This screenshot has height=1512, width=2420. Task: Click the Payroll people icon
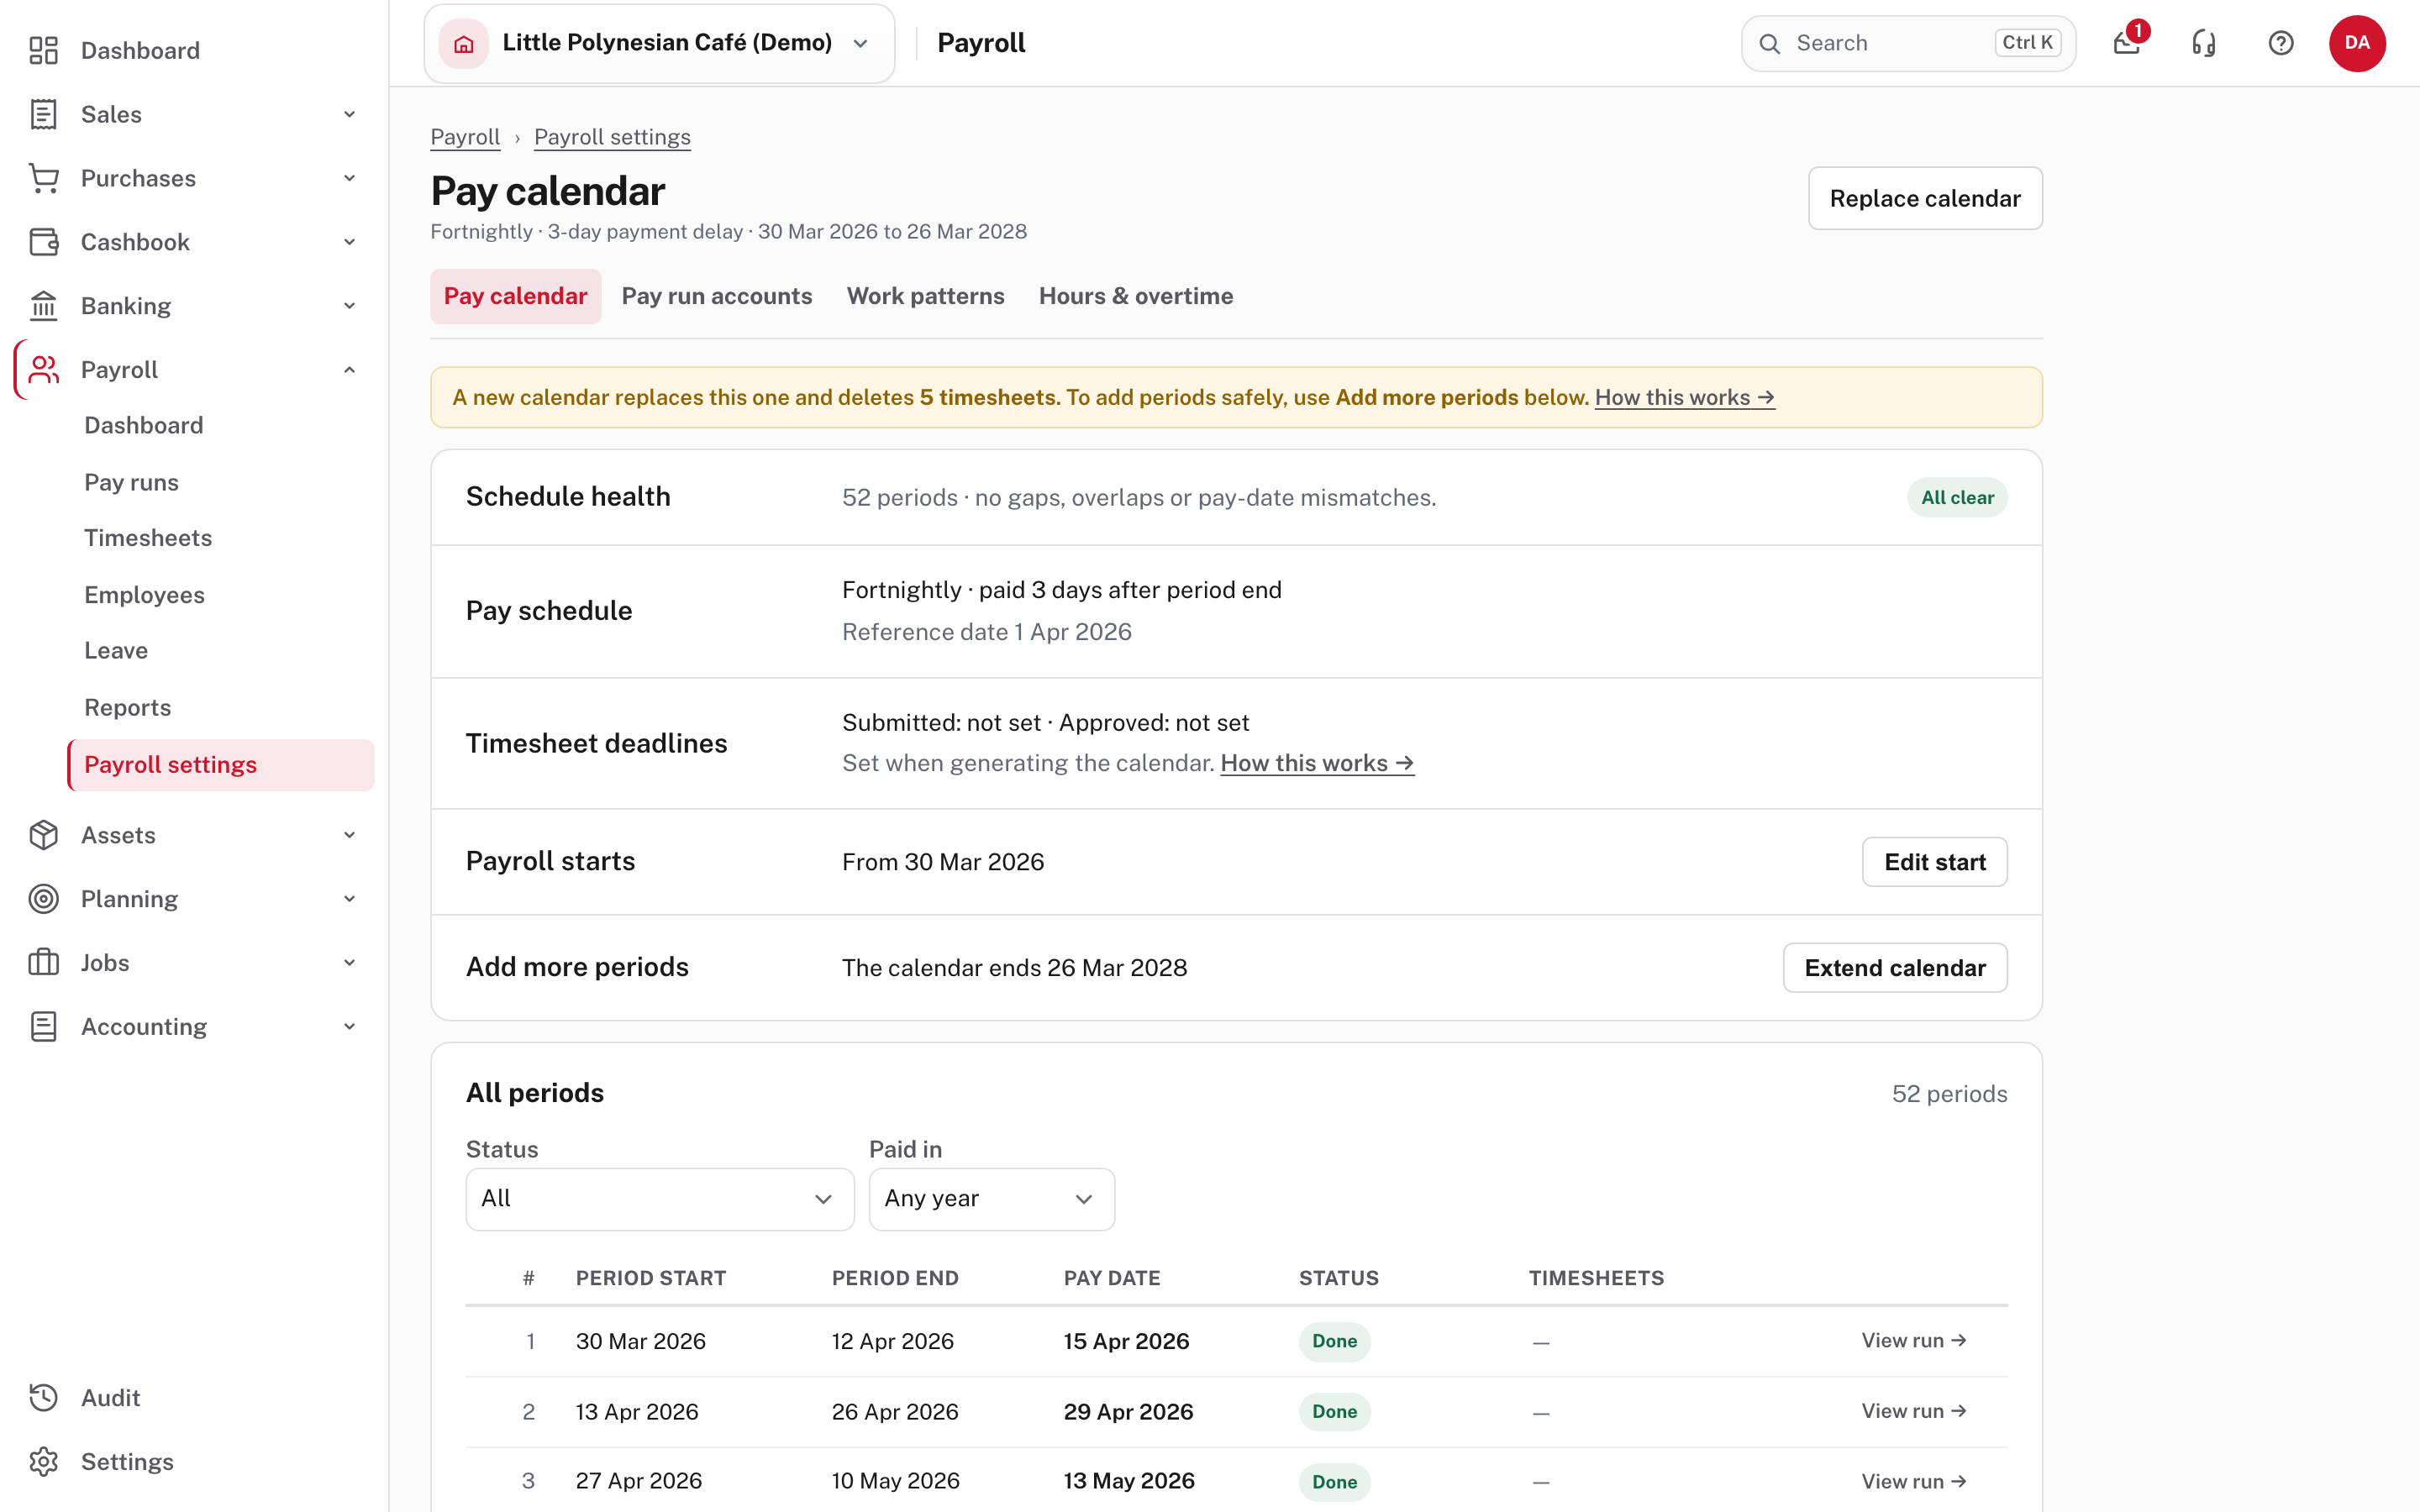click(x=43, y=370)
